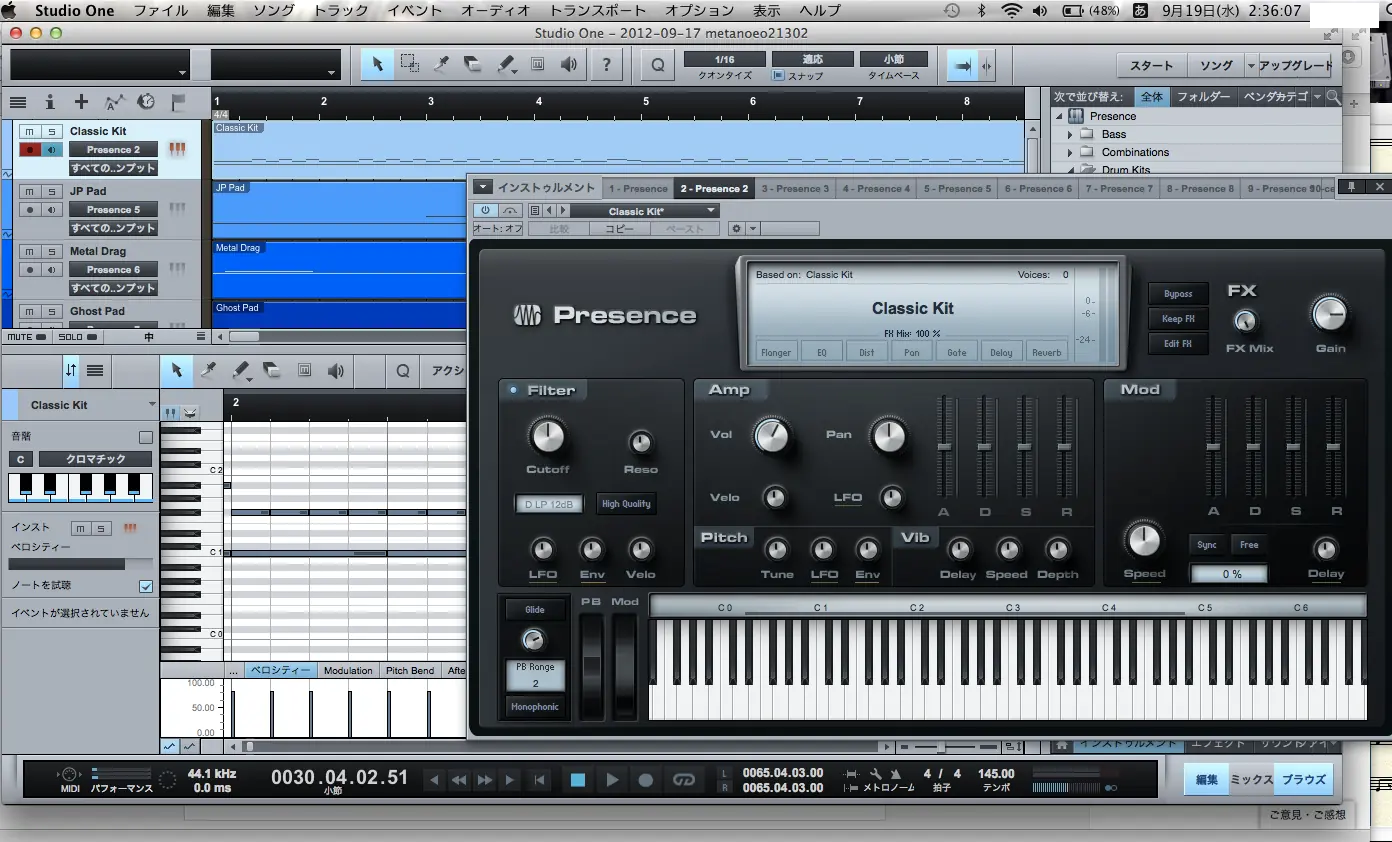Click the Record transport button
The image size is (1392, 842).
click(646, 780)
